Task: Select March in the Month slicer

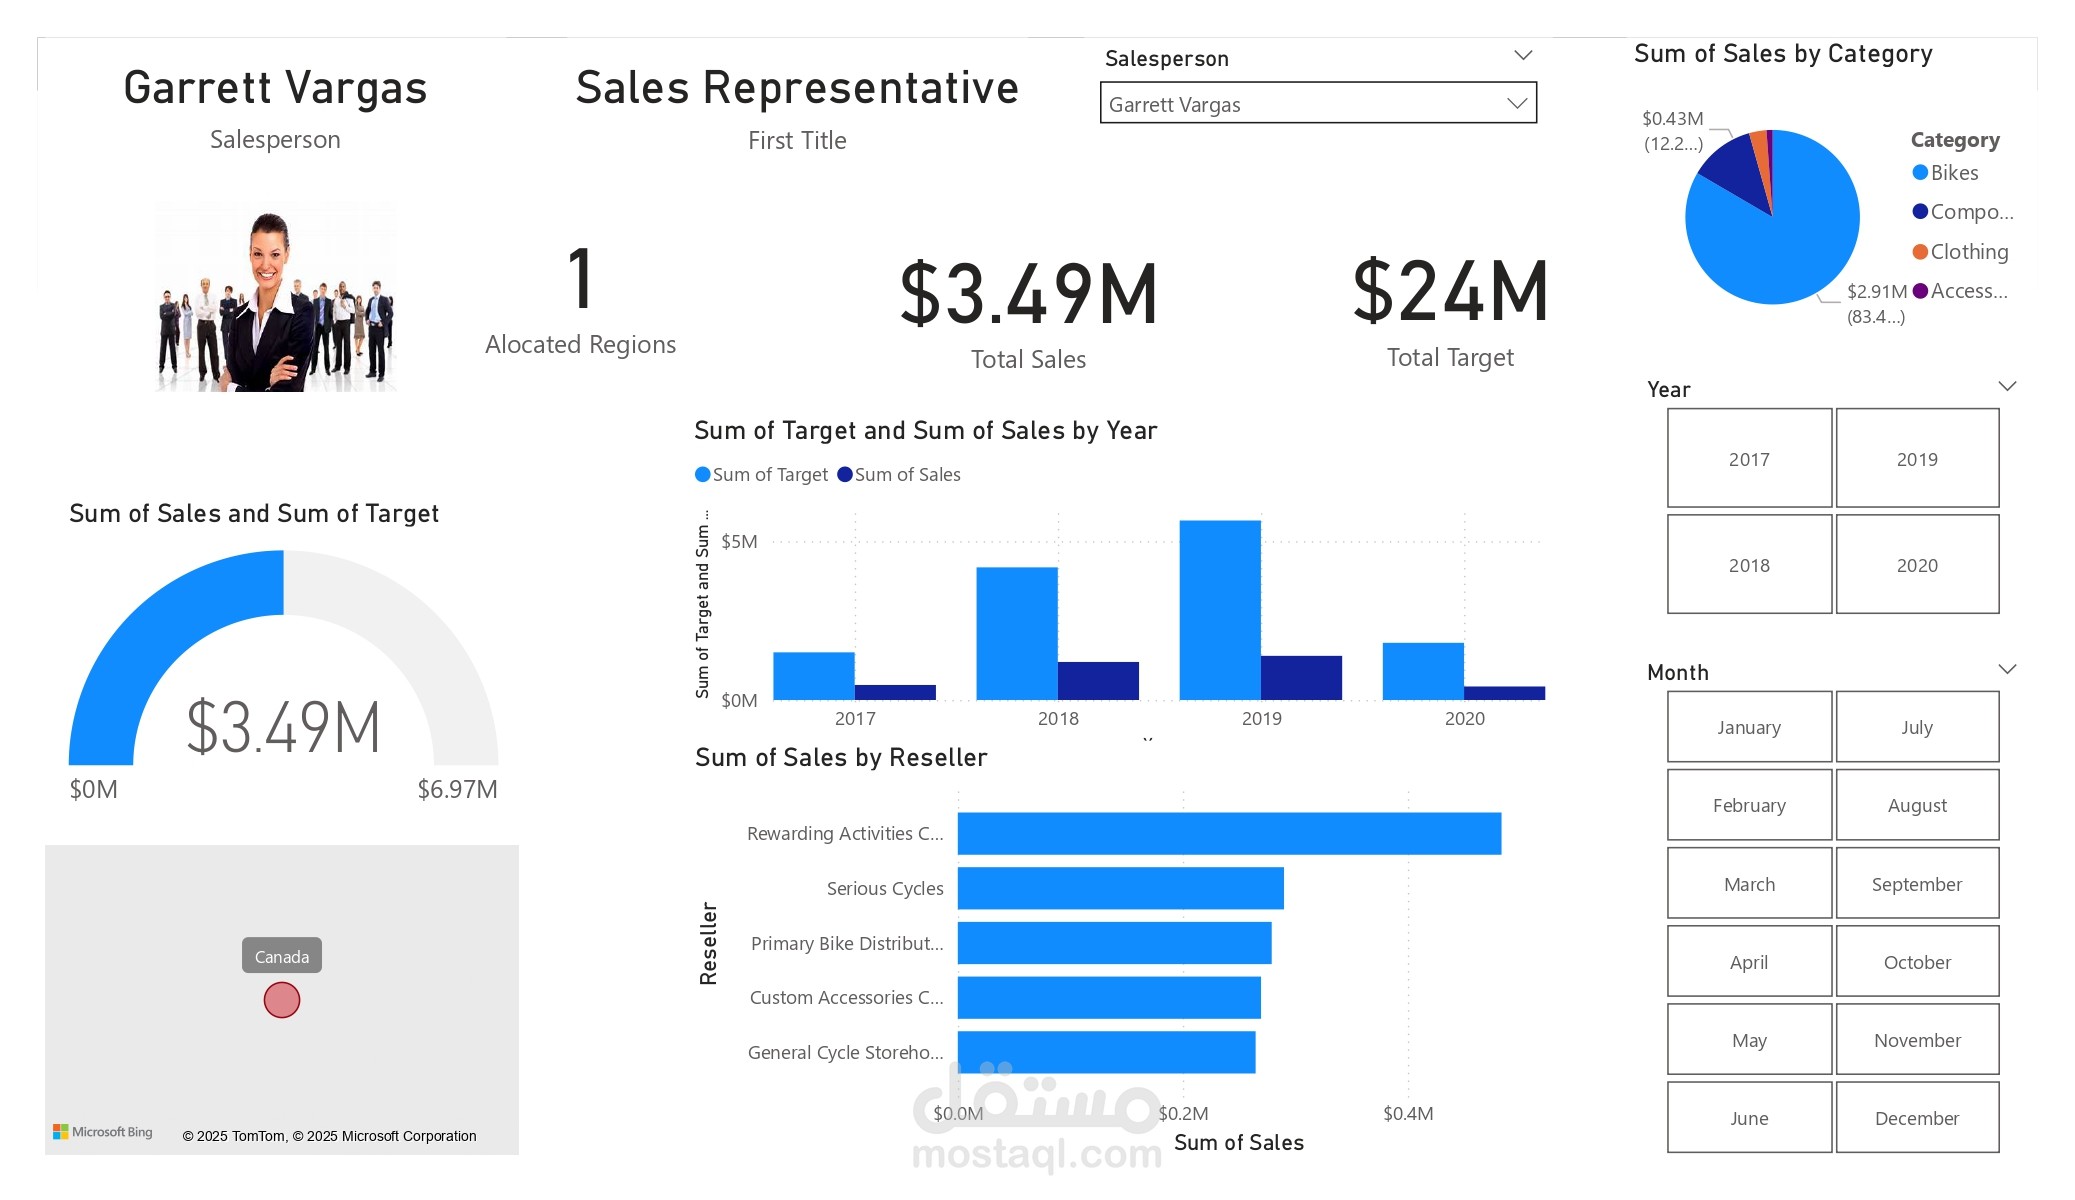Action: tap(1748, 883)
